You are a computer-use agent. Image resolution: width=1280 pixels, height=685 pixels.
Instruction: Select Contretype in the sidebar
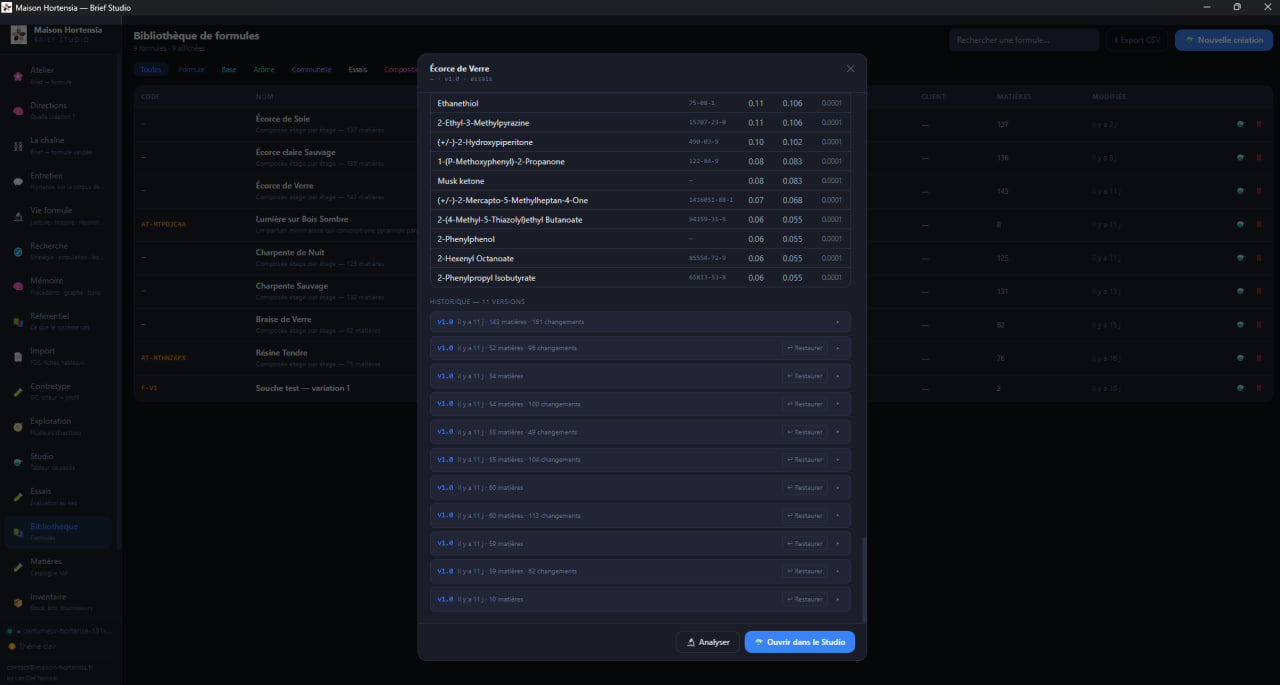(58, 391)
